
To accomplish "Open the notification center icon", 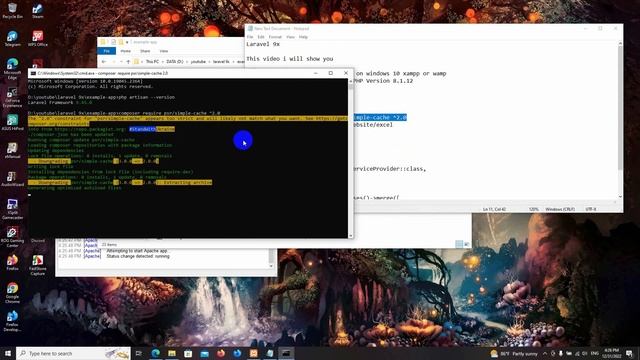I will pyautogui.click(x=629, y=353).
